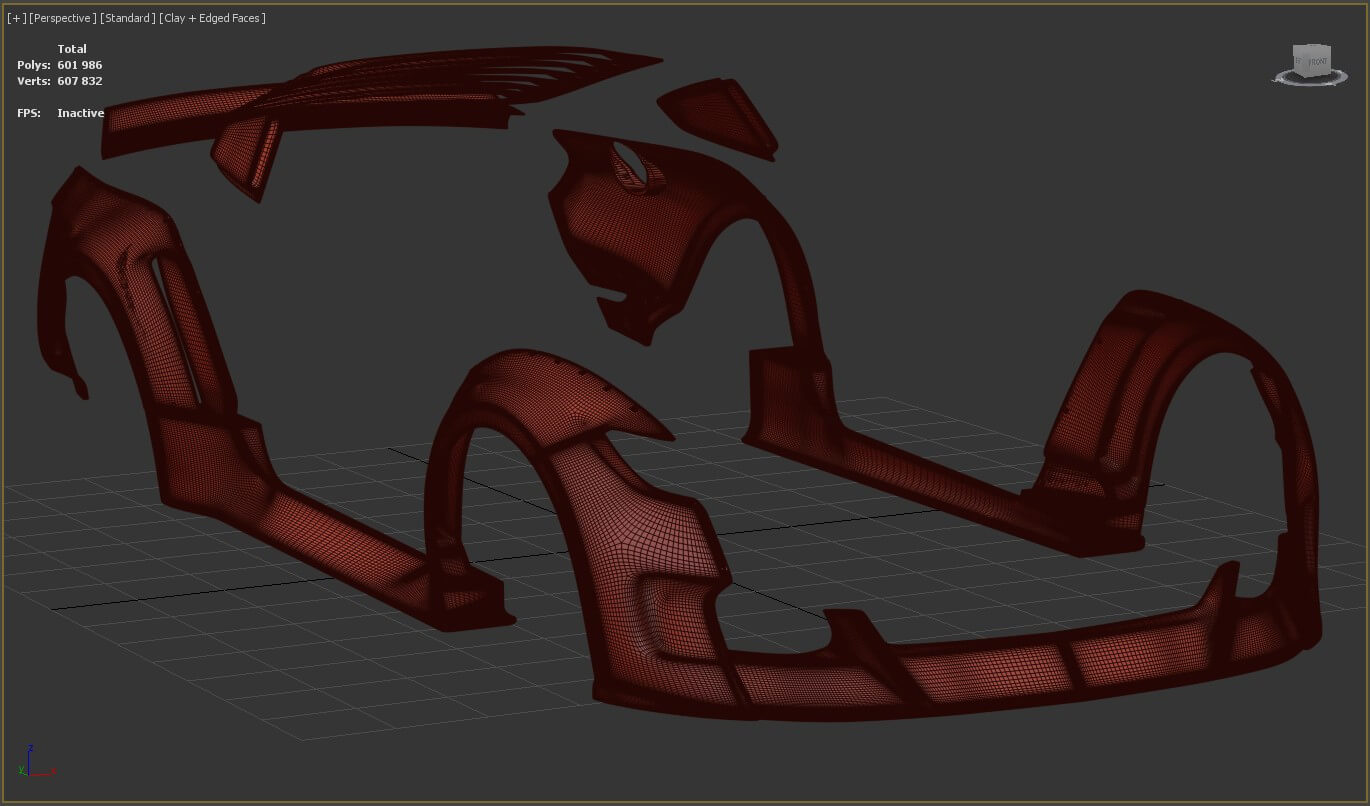Click the ViewCube's top face
The height and width of the screenshot is (806, 1370).
pos(1309,48)
